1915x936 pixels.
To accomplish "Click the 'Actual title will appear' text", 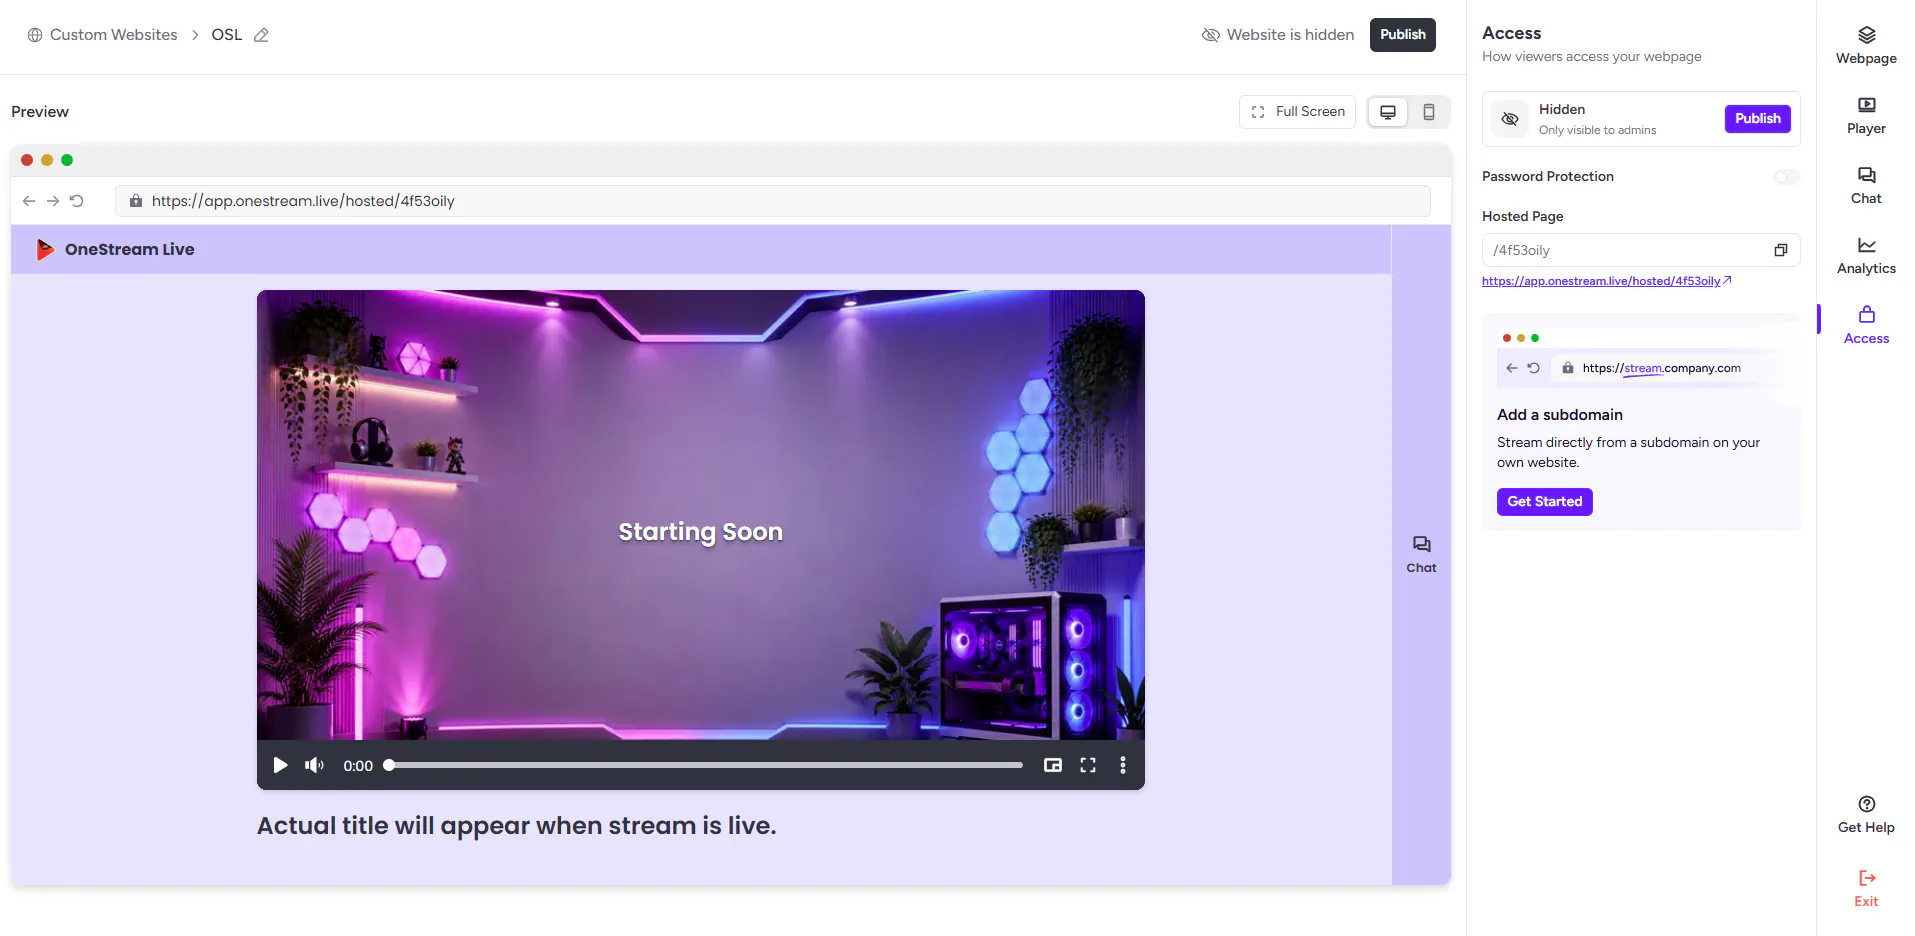I will tap(516, 826).
